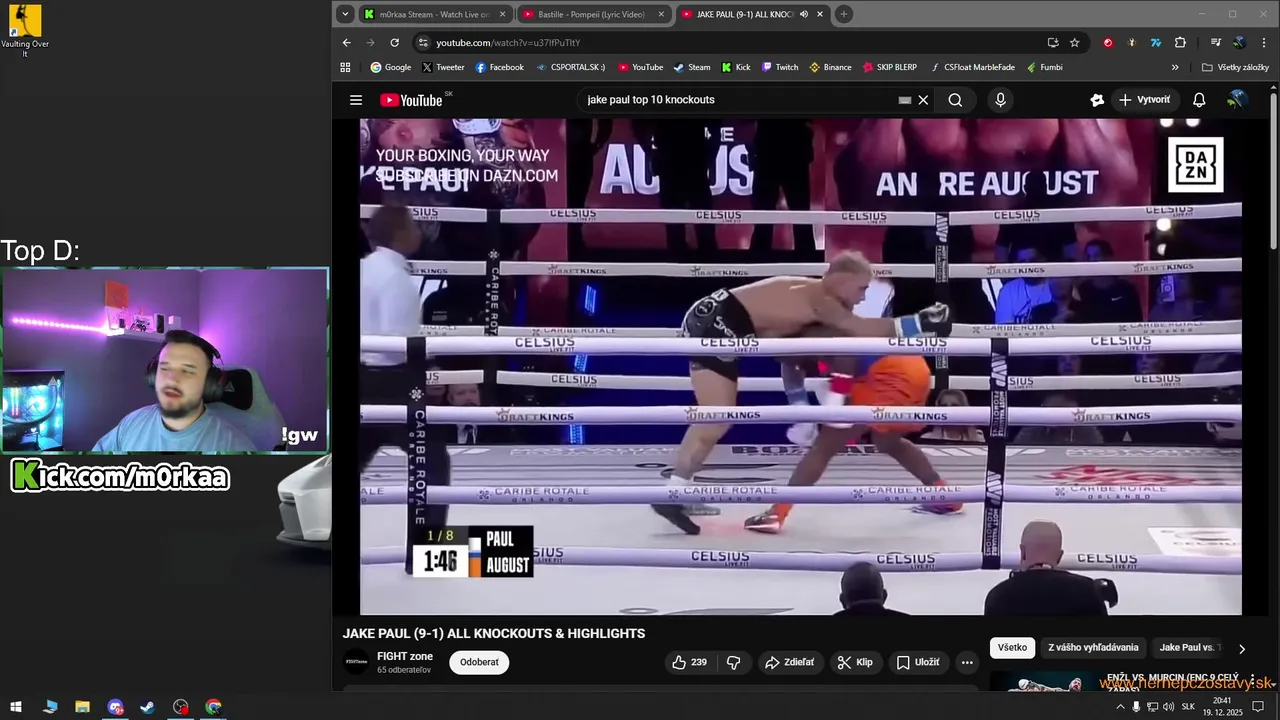This screenshot has width=1280, height=720.
Task: Open volume control in system tray
Action: [x=1168, y=707]
